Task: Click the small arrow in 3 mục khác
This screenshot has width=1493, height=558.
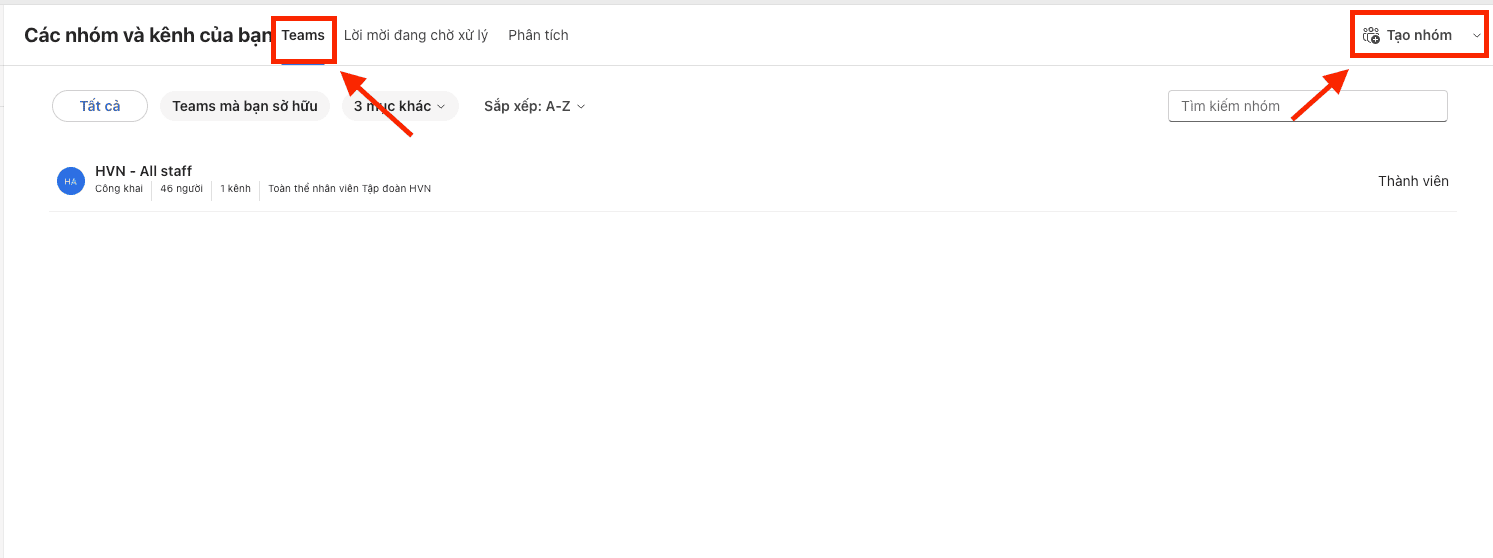Action: (x=441, y=106)
